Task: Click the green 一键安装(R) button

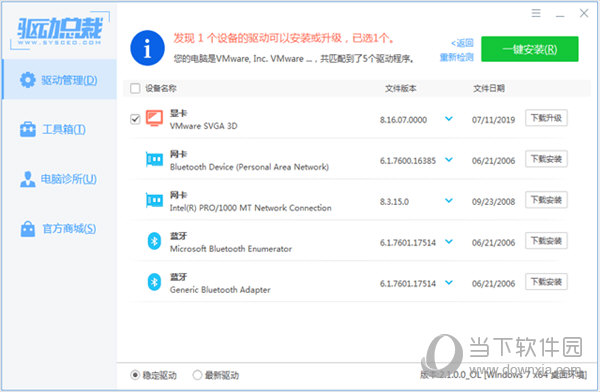Action: coord(530,49)
